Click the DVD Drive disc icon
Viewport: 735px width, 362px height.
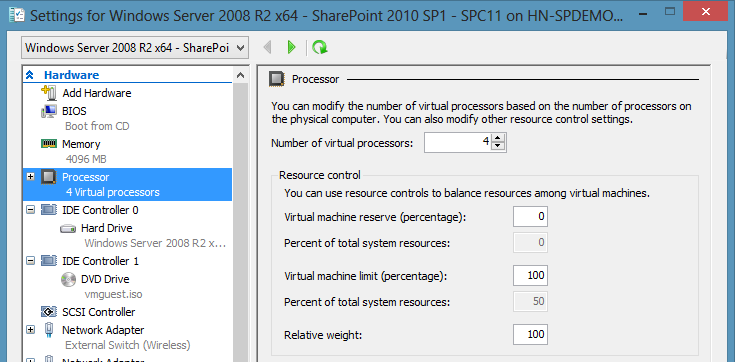(68, 279)
